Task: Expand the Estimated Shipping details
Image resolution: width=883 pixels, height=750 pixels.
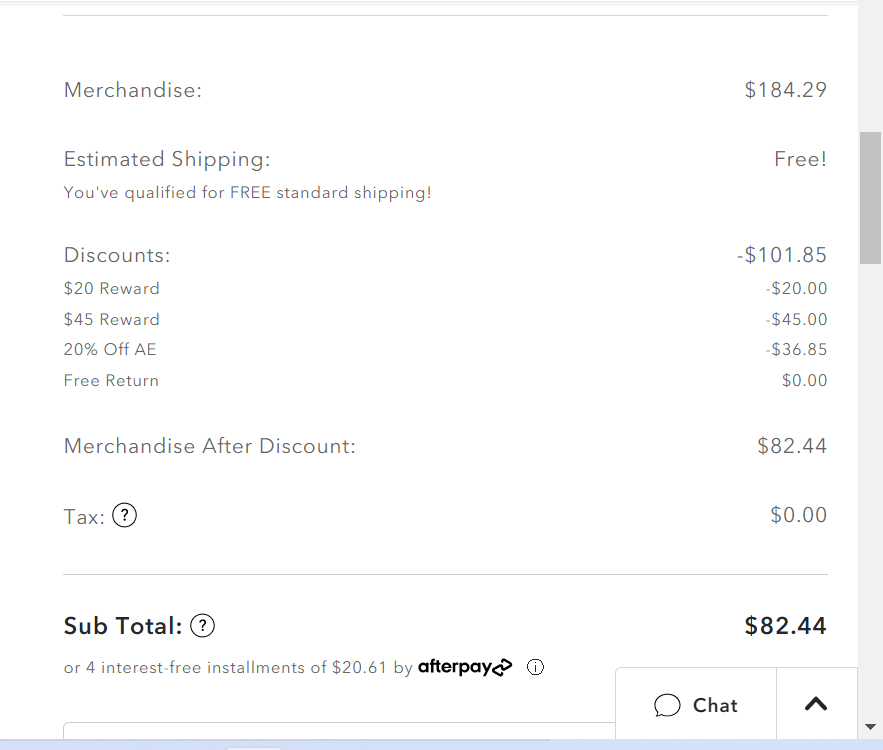Action: click(167, 158)
